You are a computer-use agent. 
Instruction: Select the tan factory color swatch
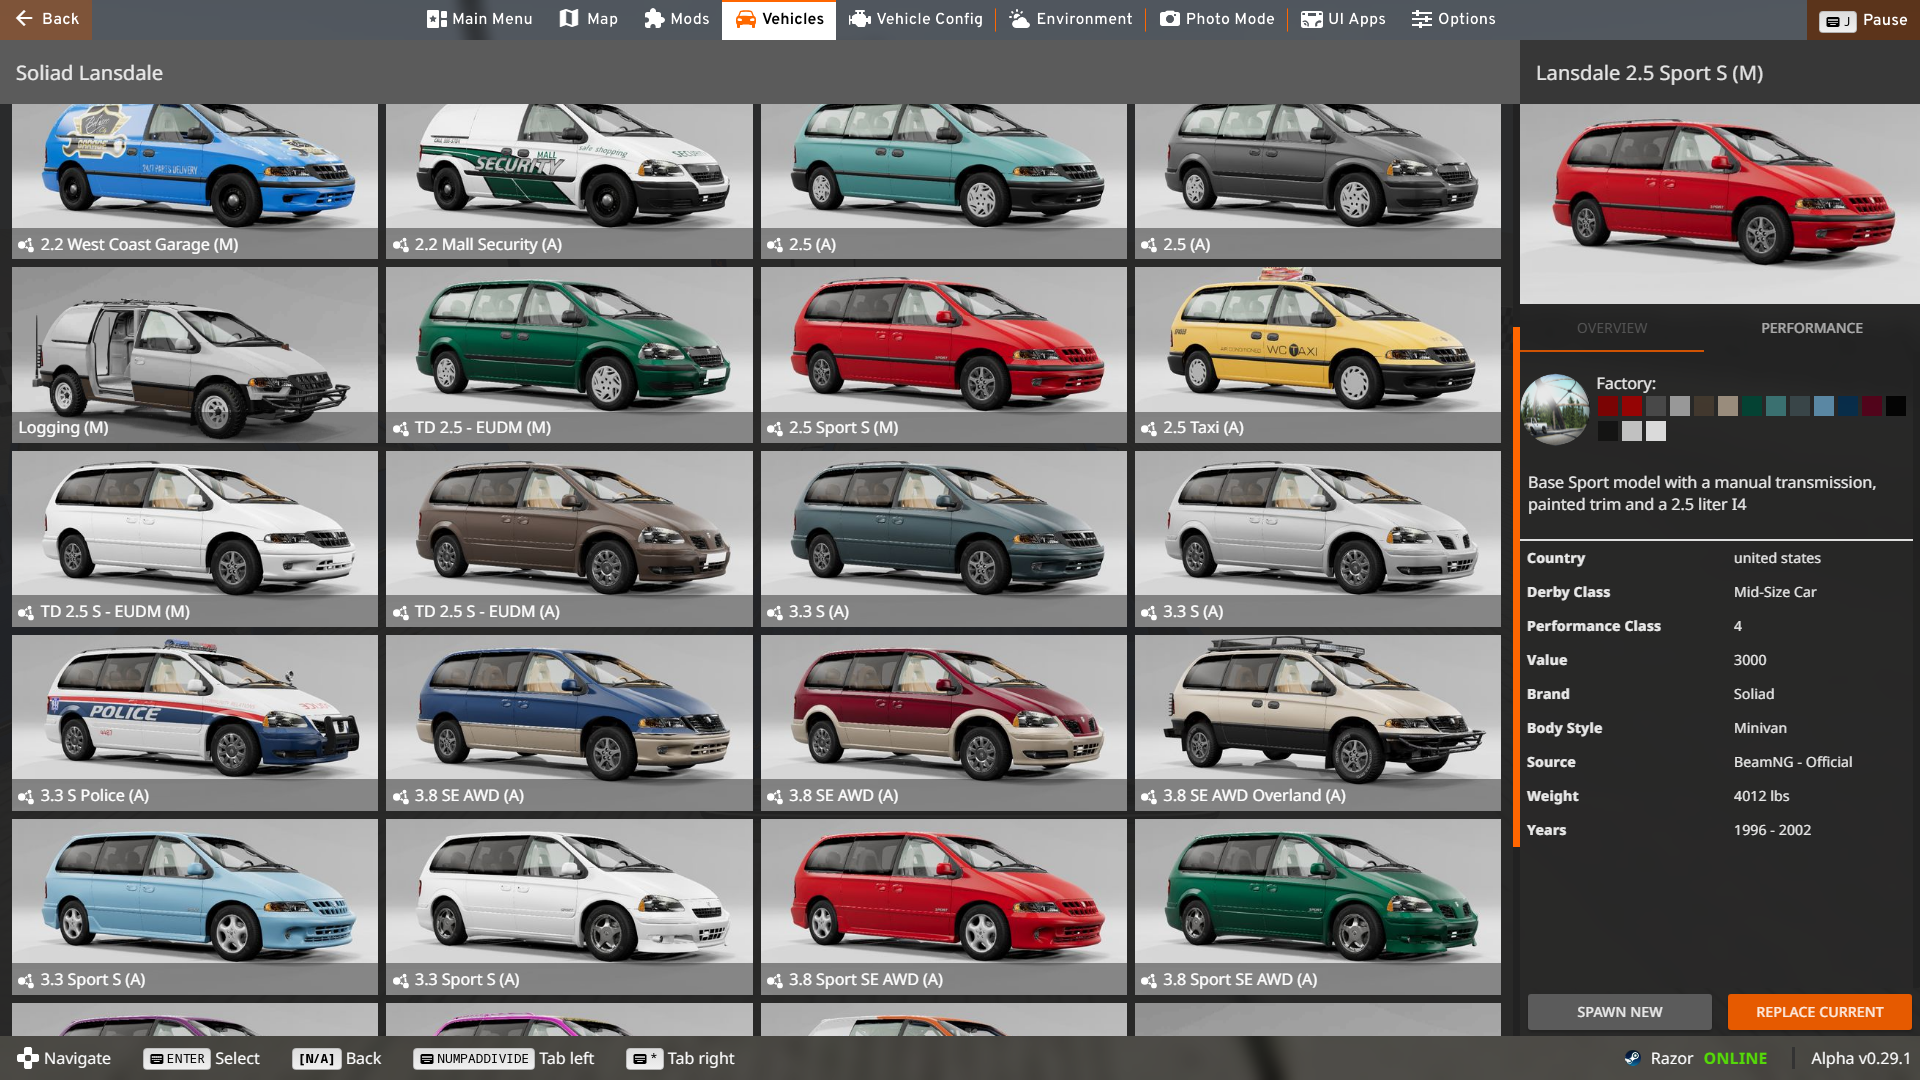coord(1727,406)
